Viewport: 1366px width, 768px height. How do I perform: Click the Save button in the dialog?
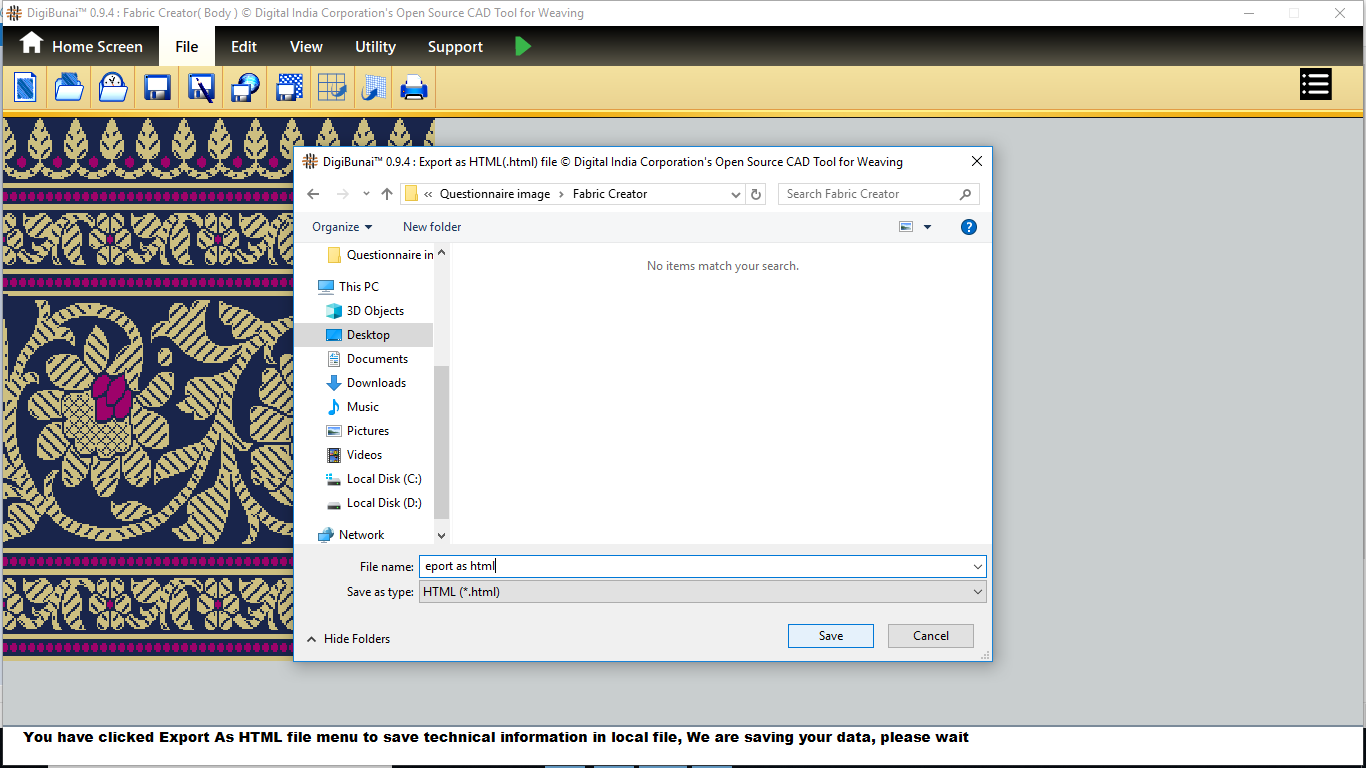(x=830, y=636)
